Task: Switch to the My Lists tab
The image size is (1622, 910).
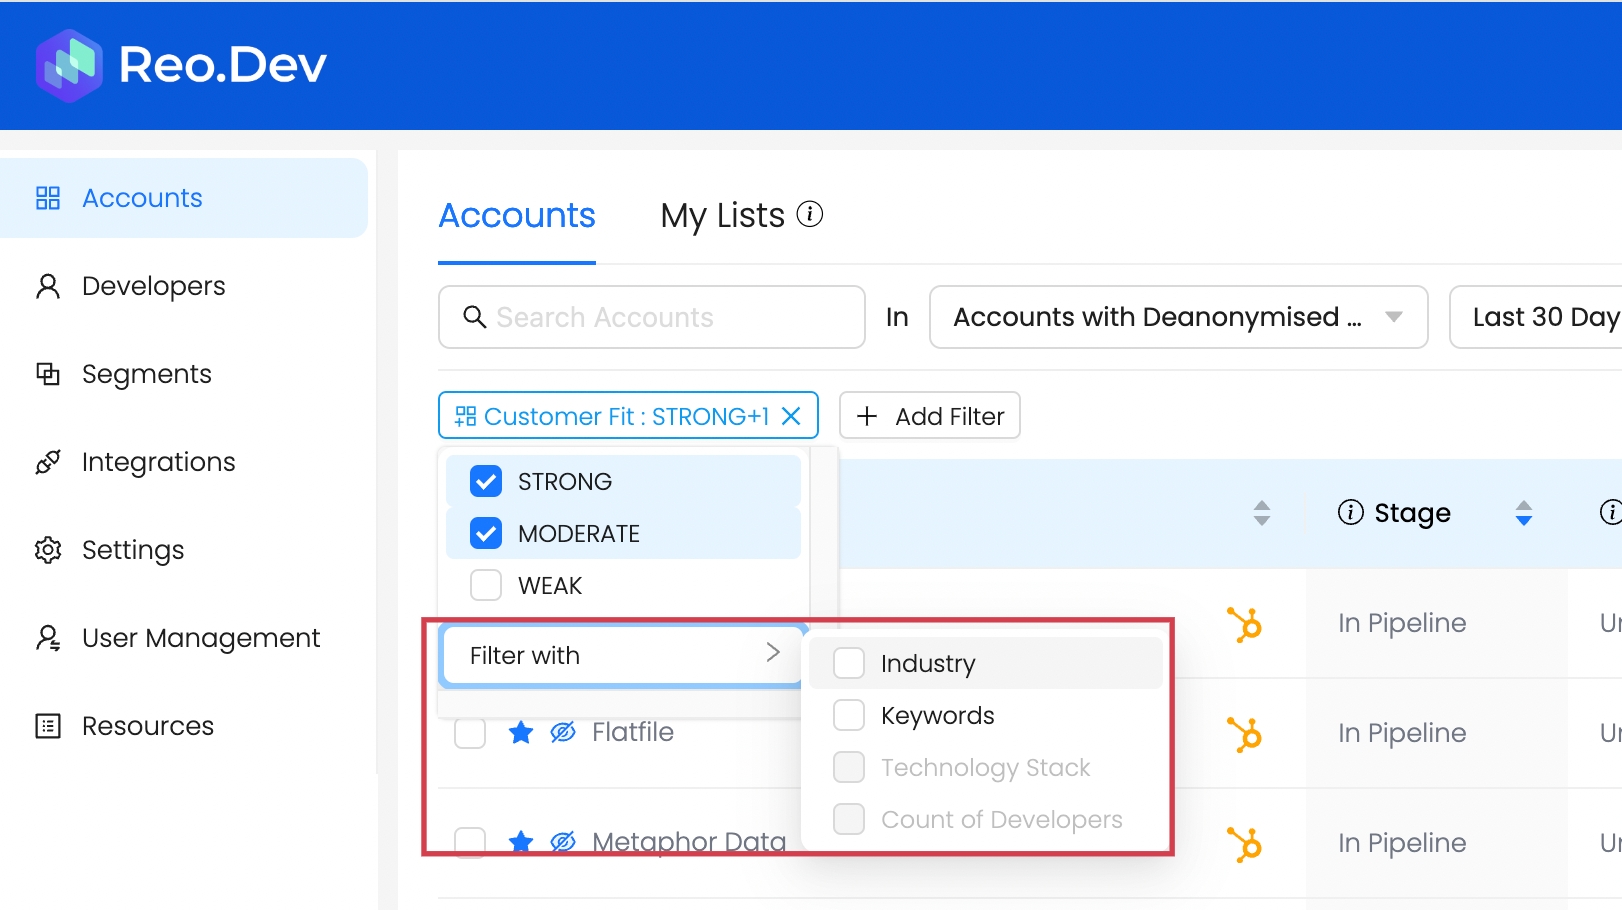Action: coord(722,216)
